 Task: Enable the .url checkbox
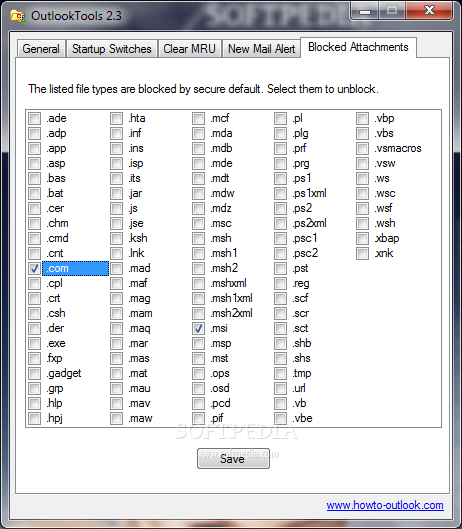[280, 388]
